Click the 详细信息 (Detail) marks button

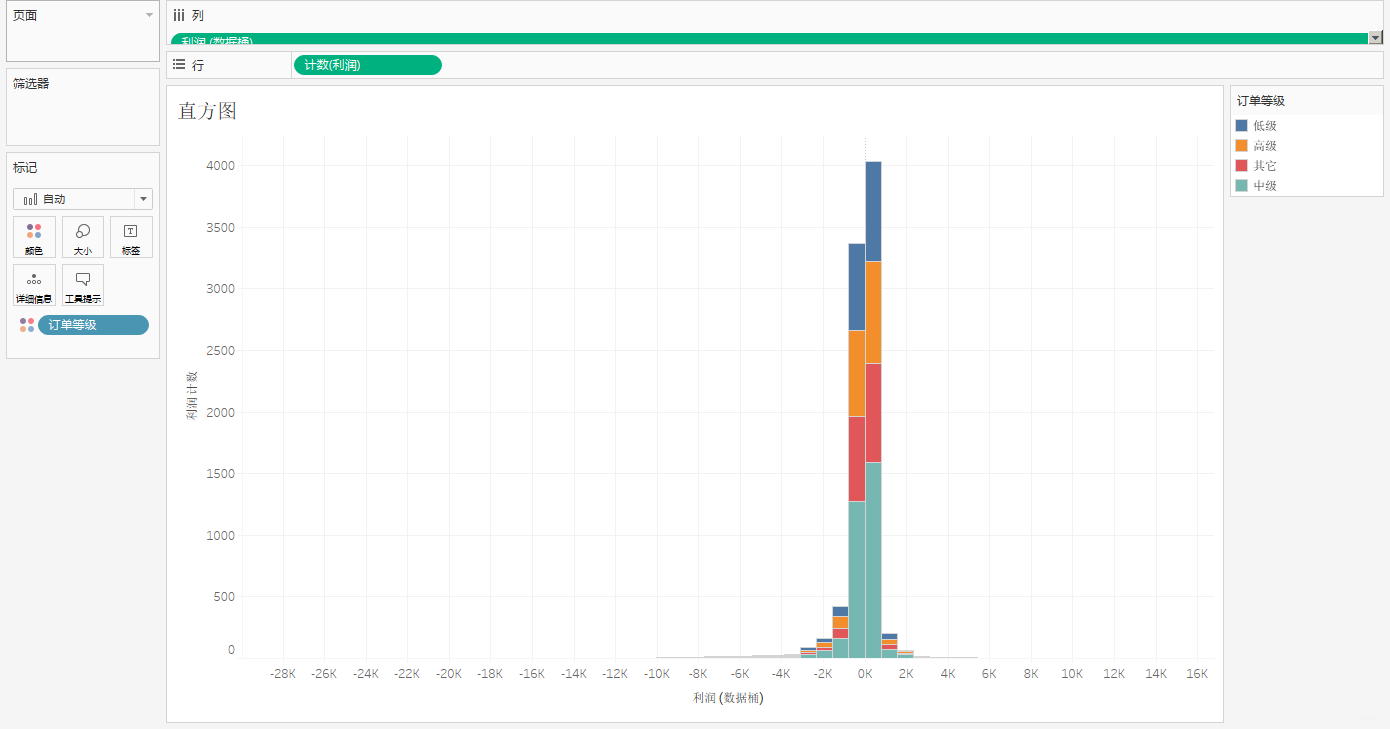(x=34, y=285)
